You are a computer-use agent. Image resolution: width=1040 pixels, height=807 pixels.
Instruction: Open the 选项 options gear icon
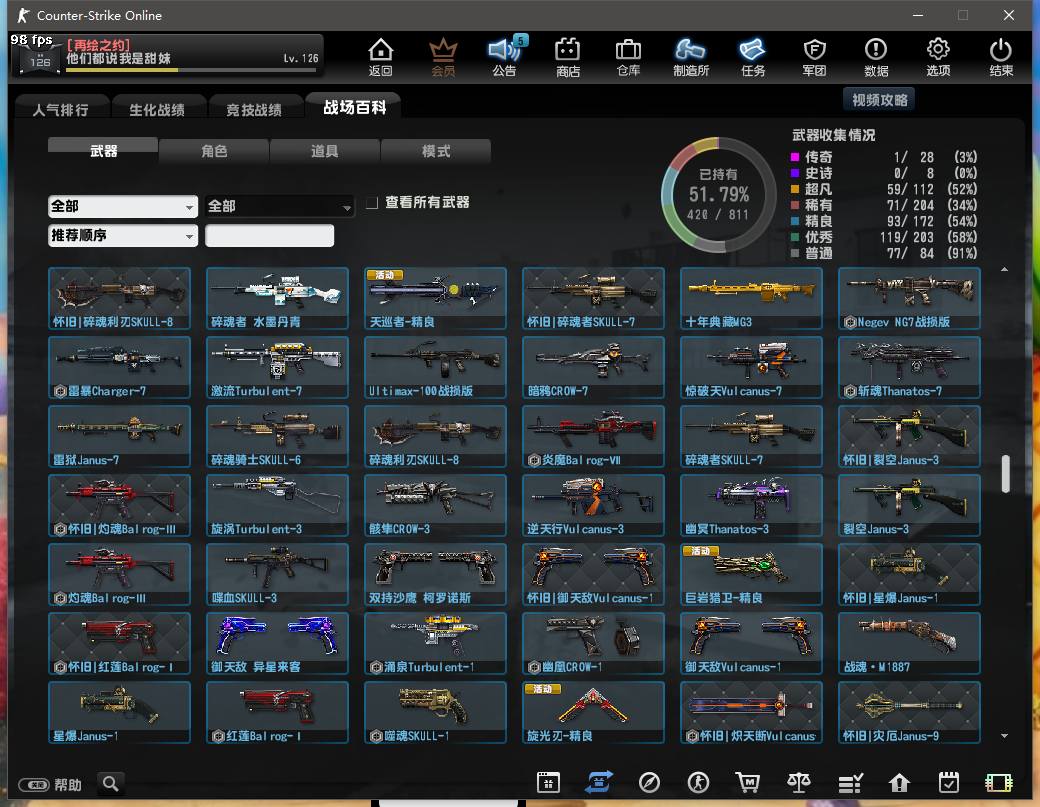[x=938, y=56]
